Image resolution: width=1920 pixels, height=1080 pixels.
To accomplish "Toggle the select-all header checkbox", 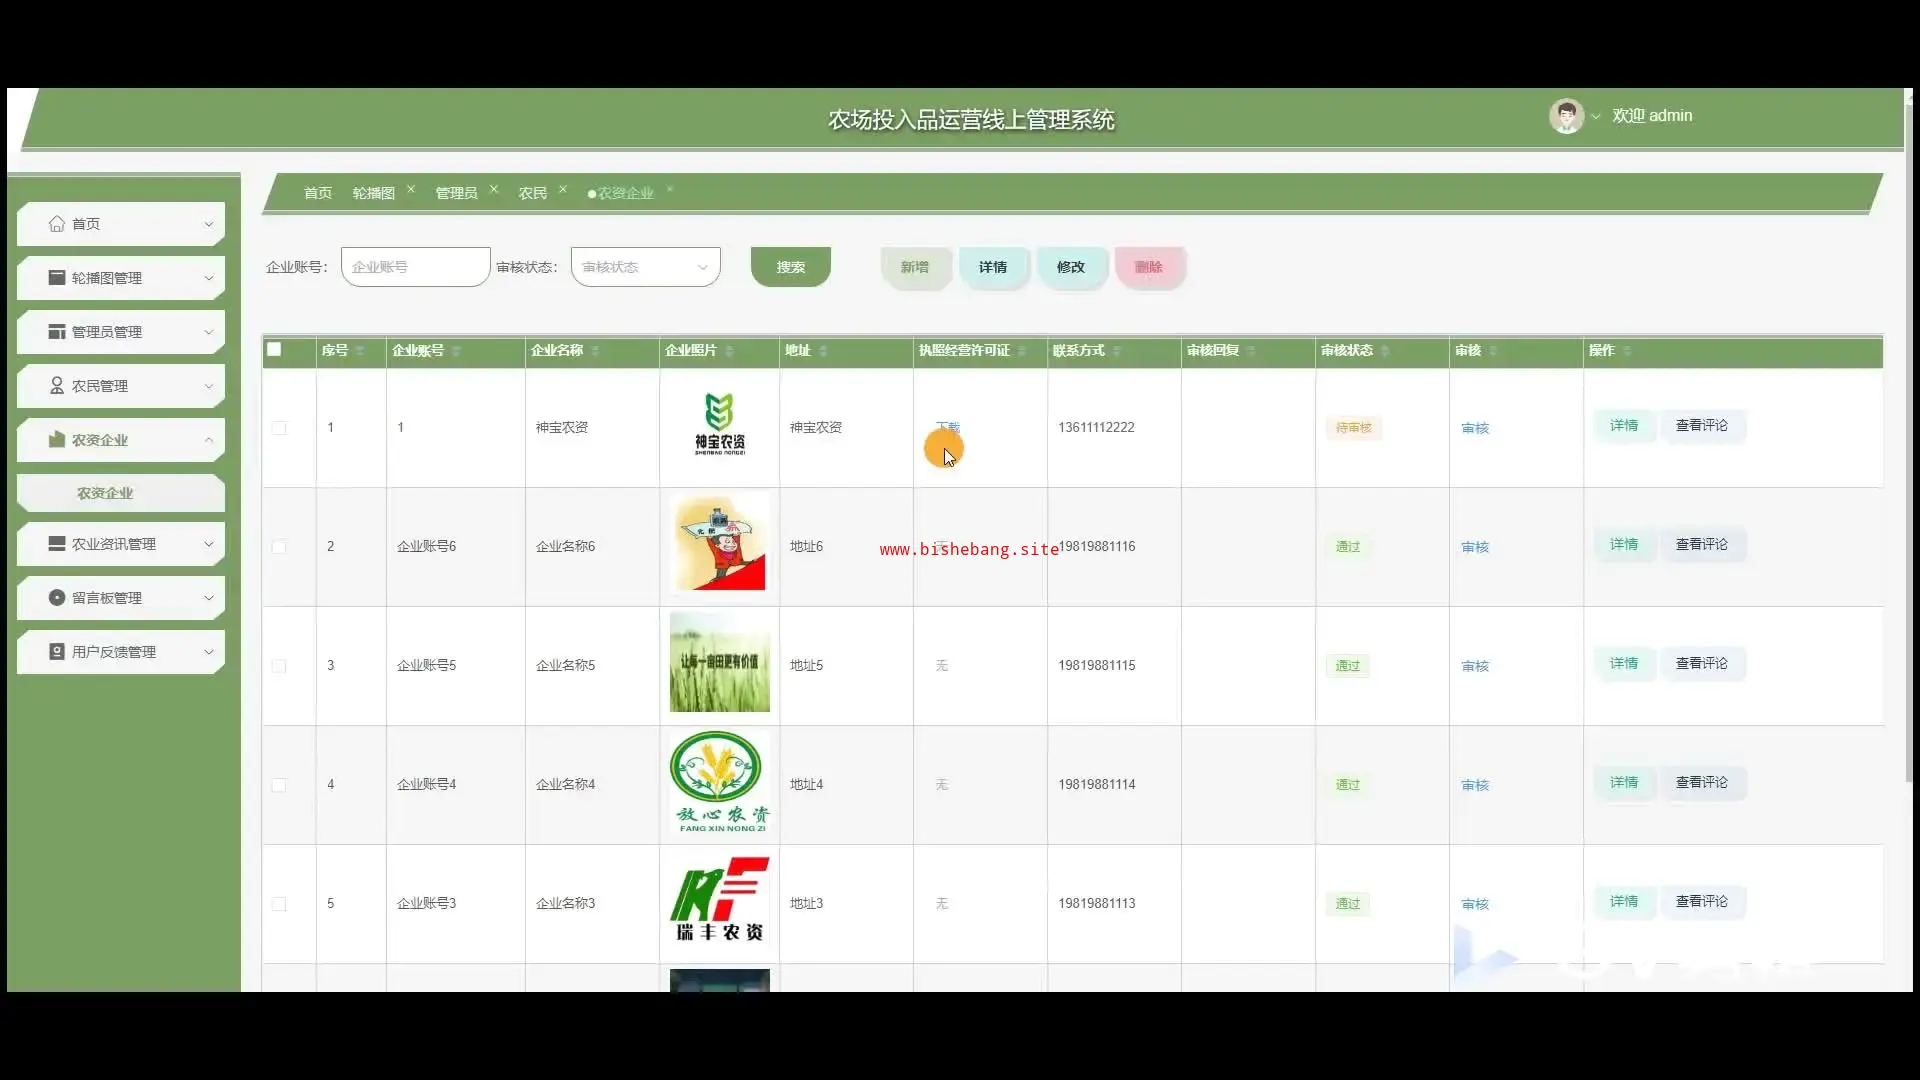I will point(274,350).
